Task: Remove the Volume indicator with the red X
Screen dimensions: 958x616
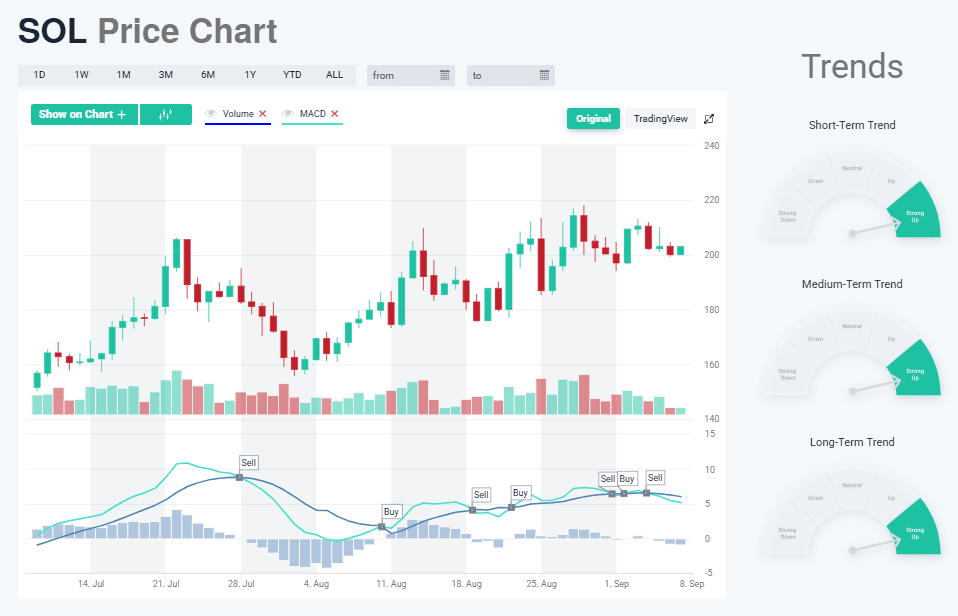Action: (263, 114)
